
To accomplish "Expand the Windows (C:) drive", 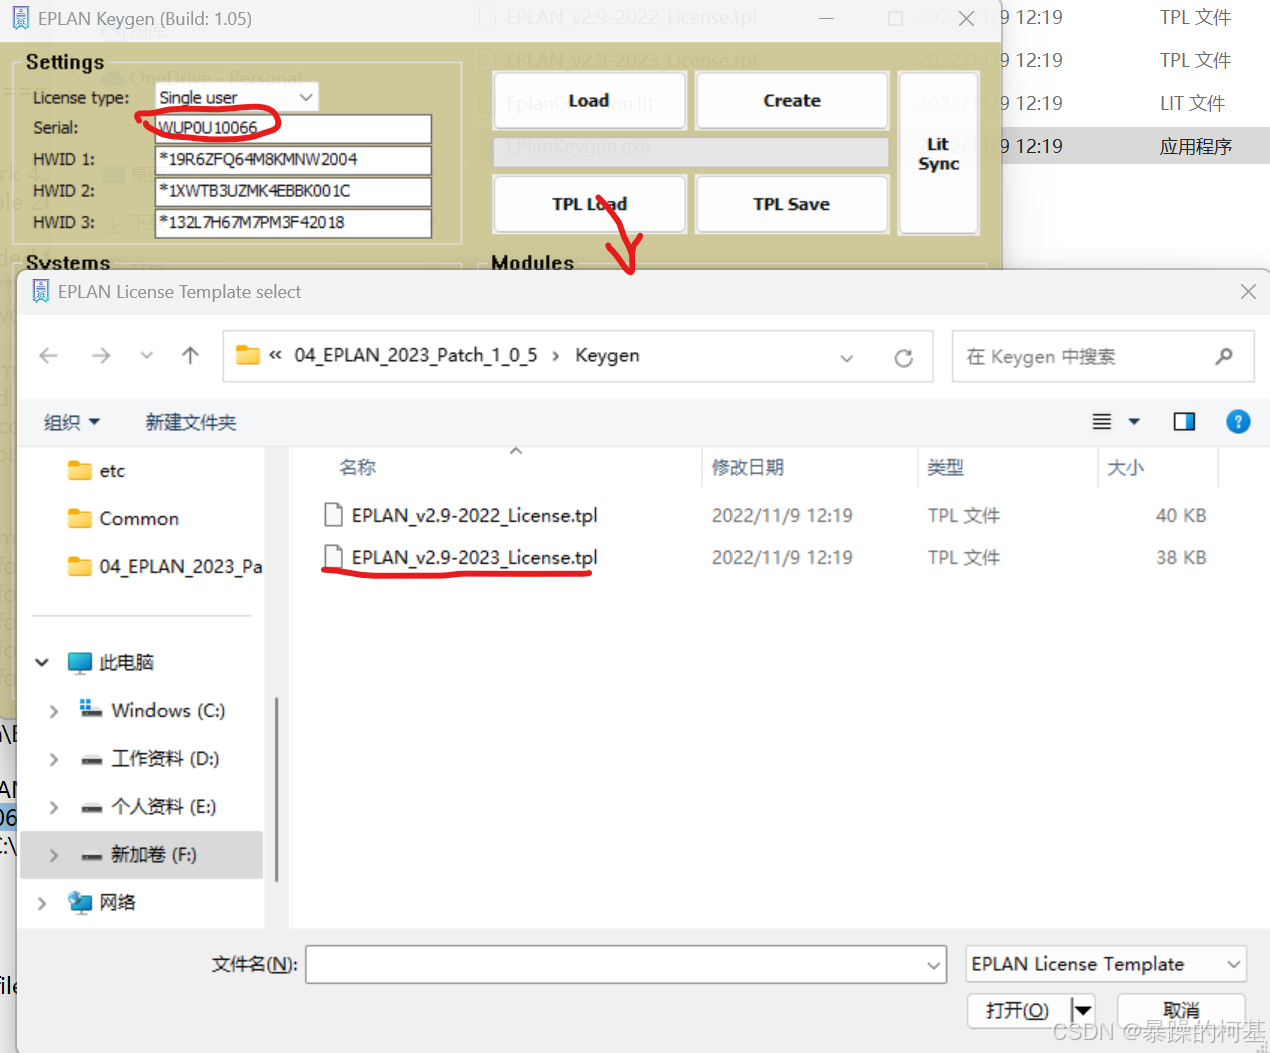I will click(54, 711).
